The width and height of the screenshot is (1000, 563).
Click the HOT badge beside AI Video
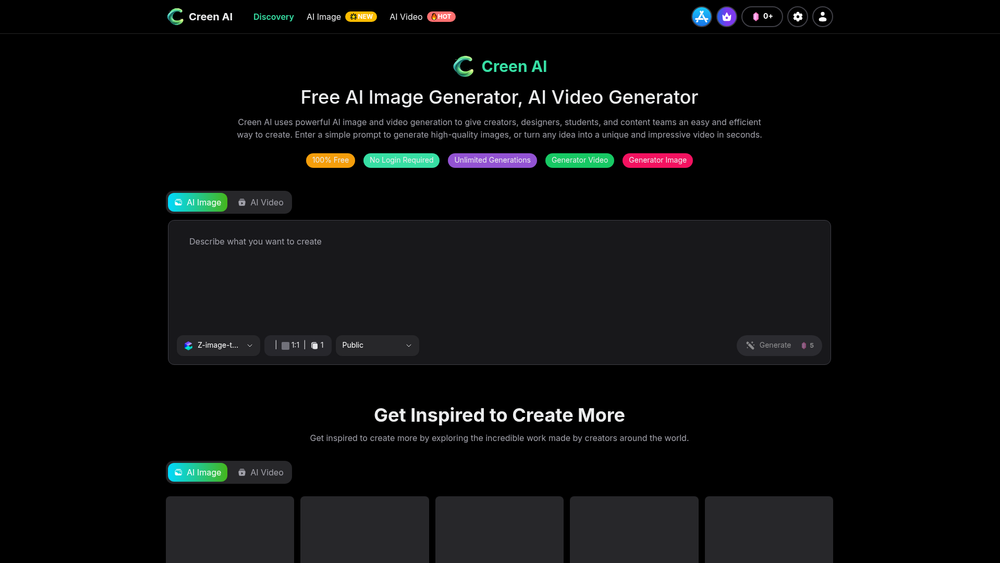(441, 17)
